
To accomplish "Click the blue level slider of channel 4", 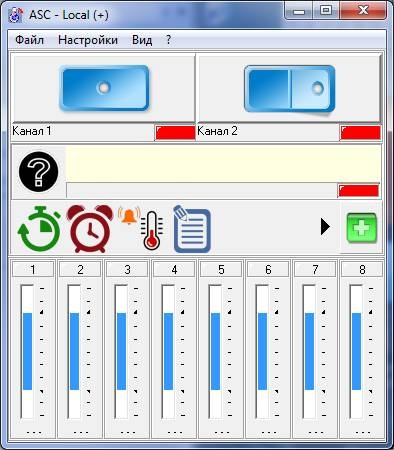I will tap(168, 351).
